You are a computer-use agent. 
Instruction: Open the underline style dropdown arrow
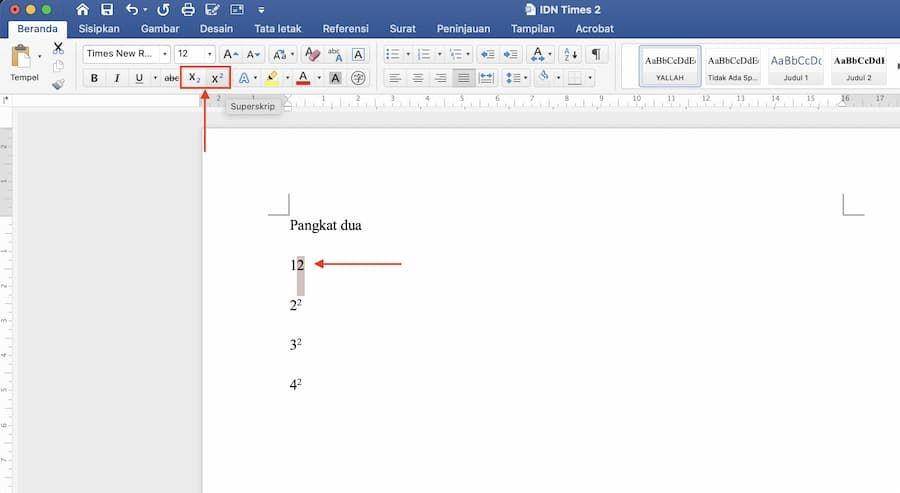154,78
